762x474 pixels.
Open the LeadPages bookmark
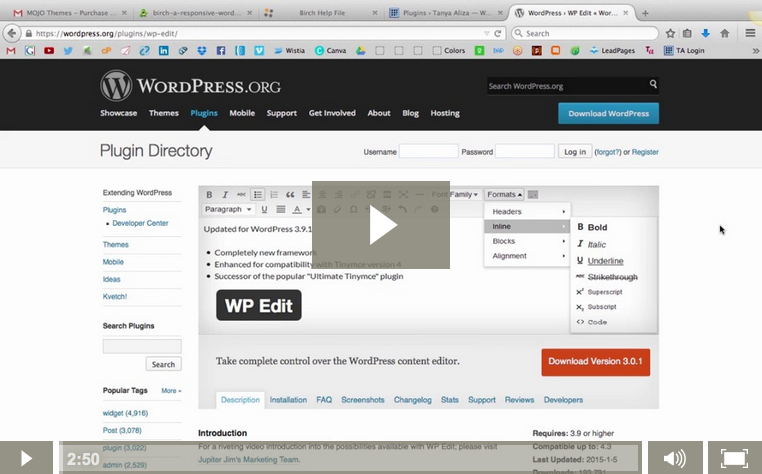tap(612, 51)
